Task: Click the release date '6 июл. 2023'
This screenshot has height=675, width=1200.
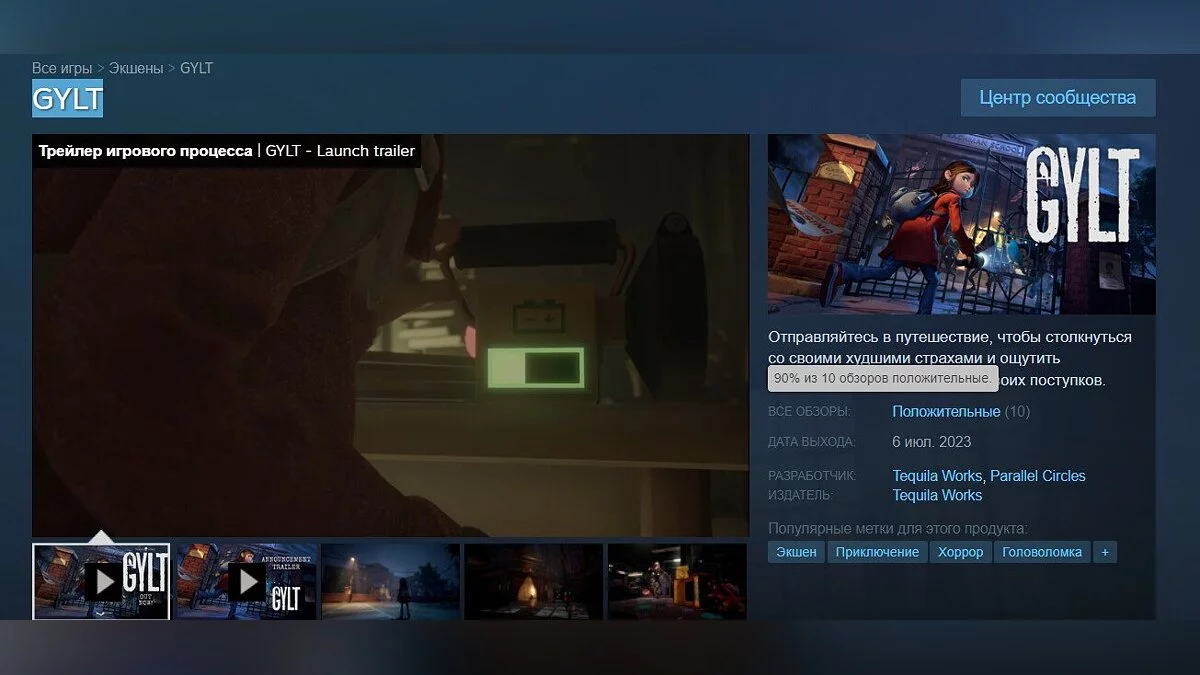Action: [x=932, y=442]
